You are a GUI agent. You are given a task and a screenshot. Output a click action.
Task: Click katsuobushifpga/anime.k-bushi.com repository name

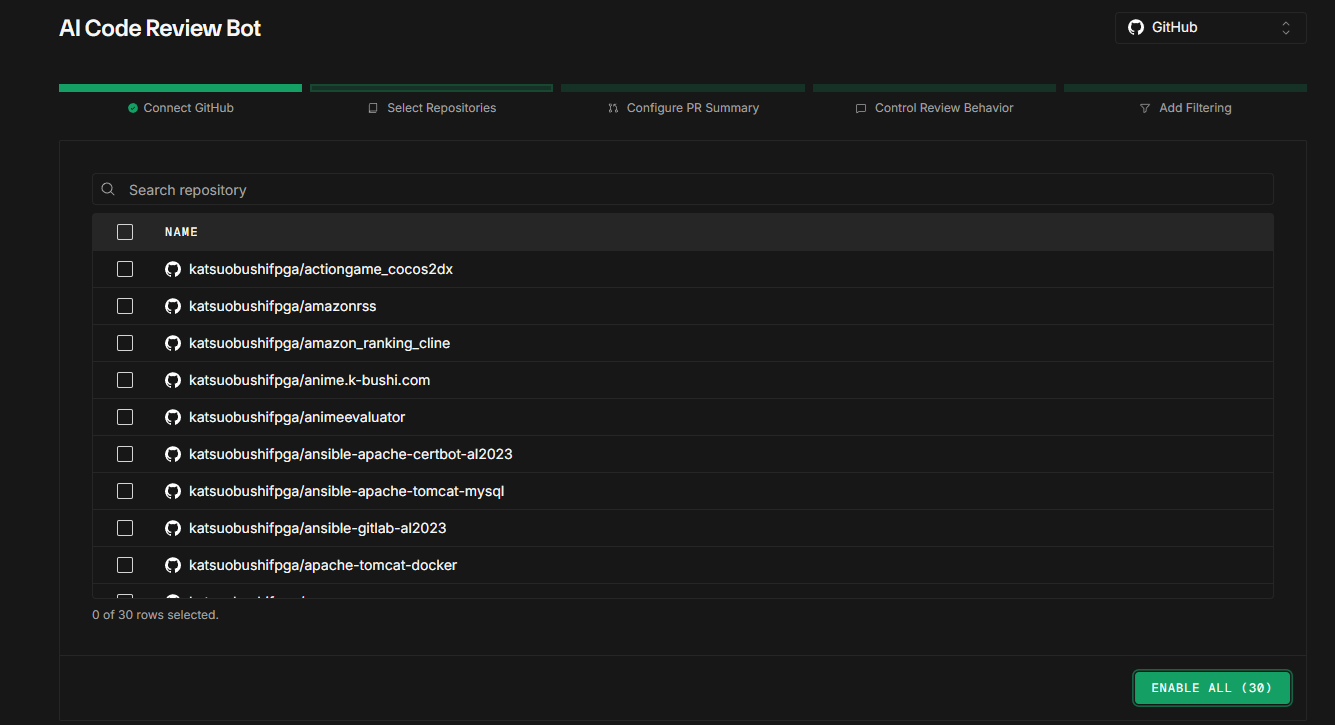point(310,380)
